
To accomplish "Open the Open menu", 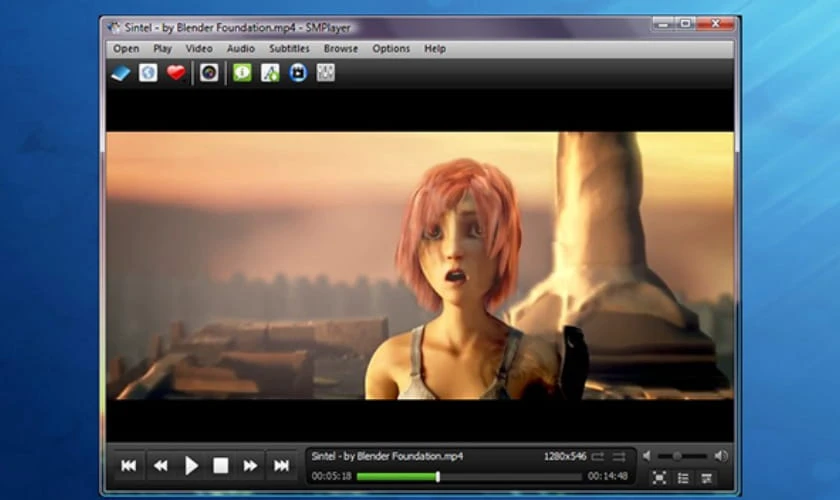I will click(126, 49).
